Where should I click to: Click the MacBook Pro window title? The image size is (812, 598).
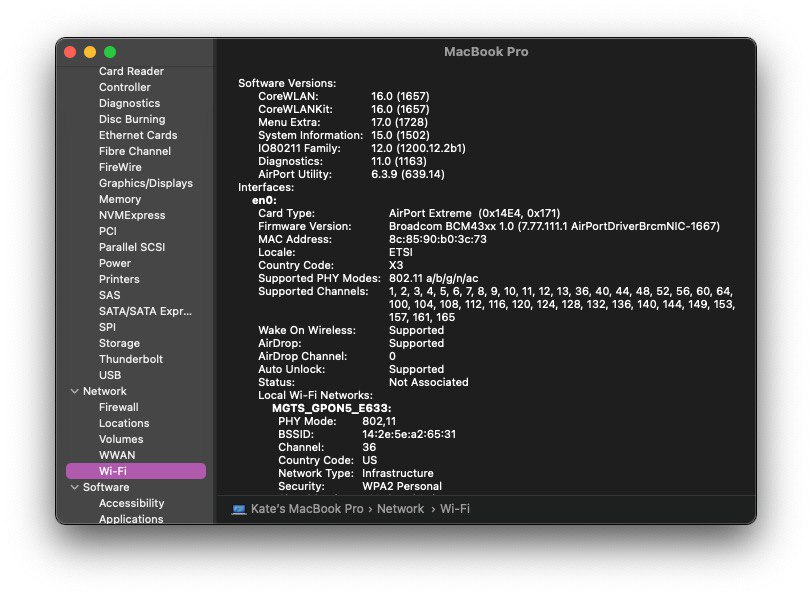click(x=486, y=52)
